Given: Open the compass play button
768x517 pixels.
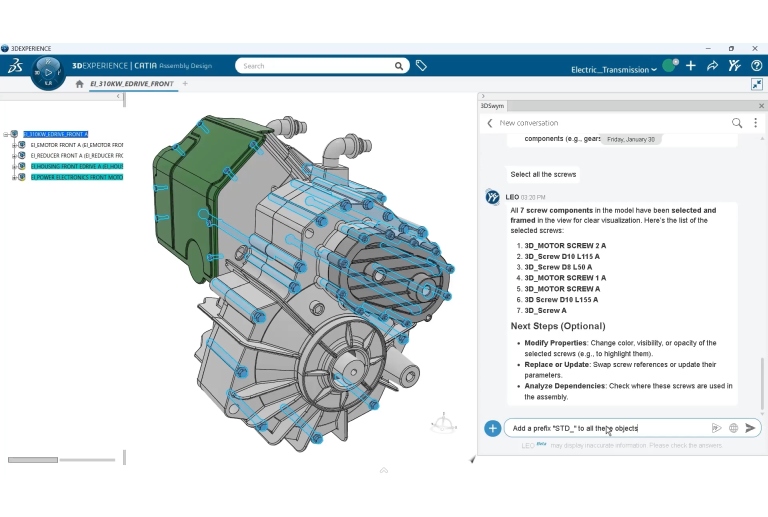Looking at the screenshot, I should [48, 72].
